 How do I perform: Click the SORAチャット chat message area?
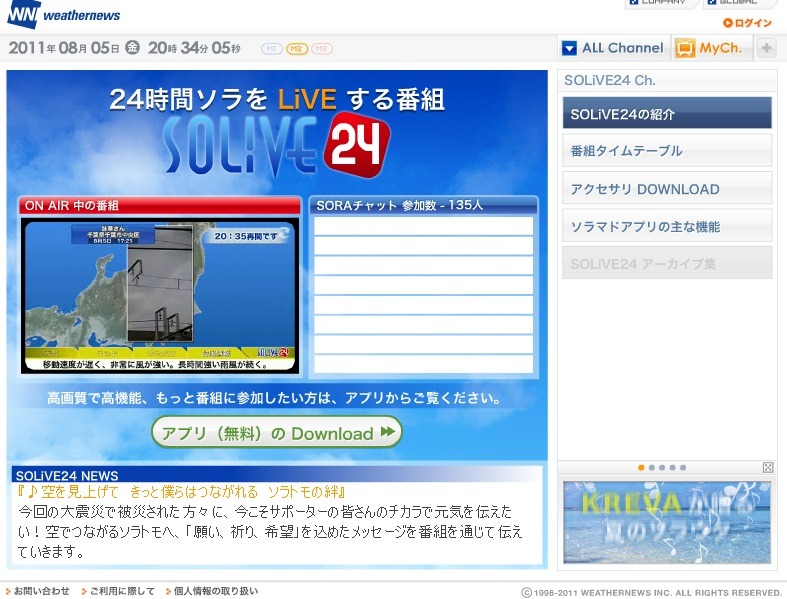[423, 295]
